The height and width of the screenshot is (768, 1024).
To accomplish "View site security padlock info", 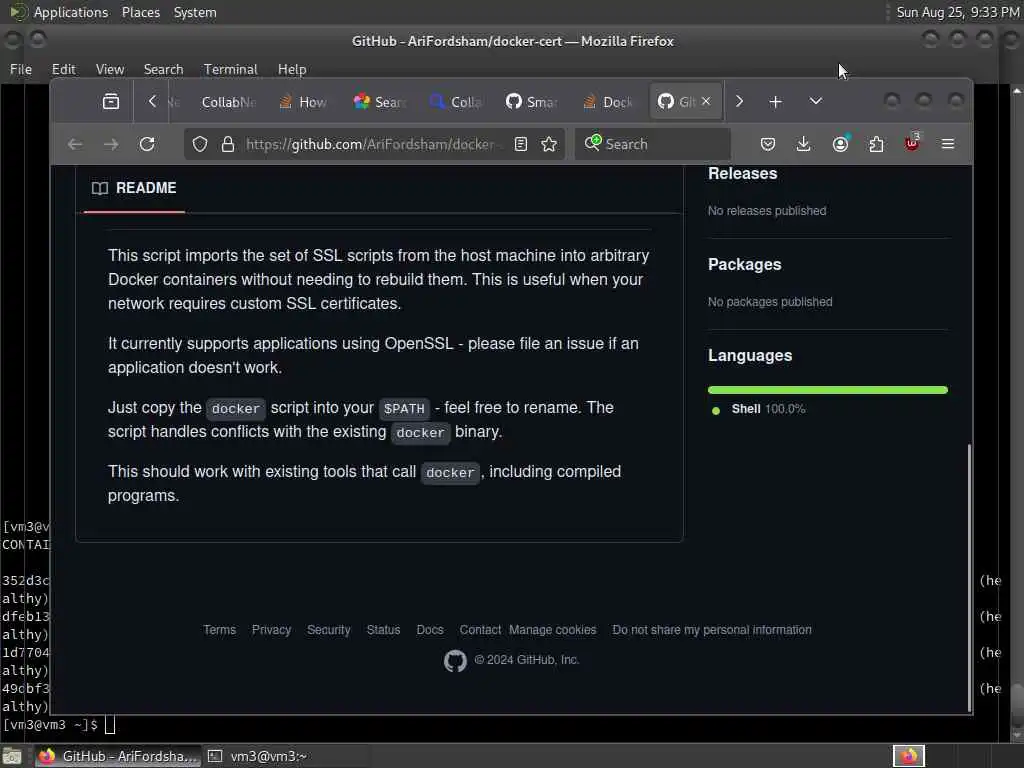I will [x=227, y=144].
